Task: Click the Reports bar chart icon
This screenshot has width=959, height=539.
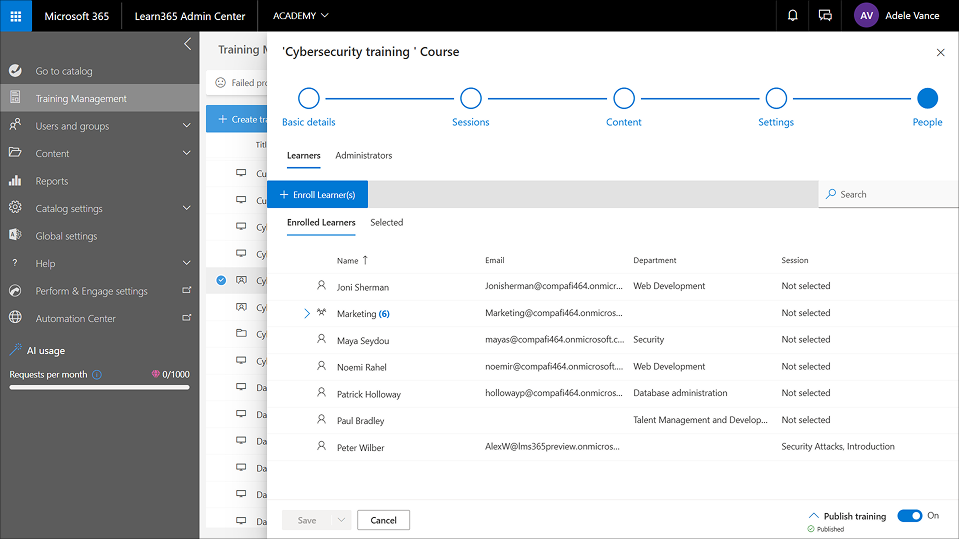Action: pos(15,180)
